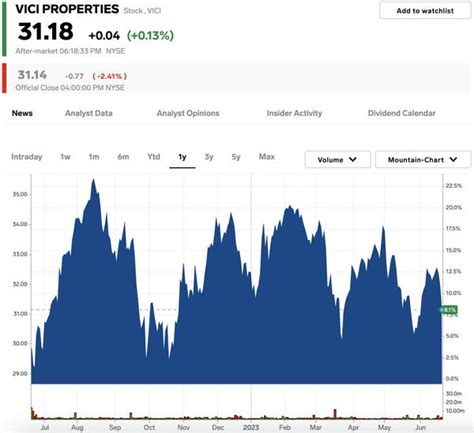Click the +0.13% change value
Image resolution: width=474 pixels, height=433 pixels.
150,35
